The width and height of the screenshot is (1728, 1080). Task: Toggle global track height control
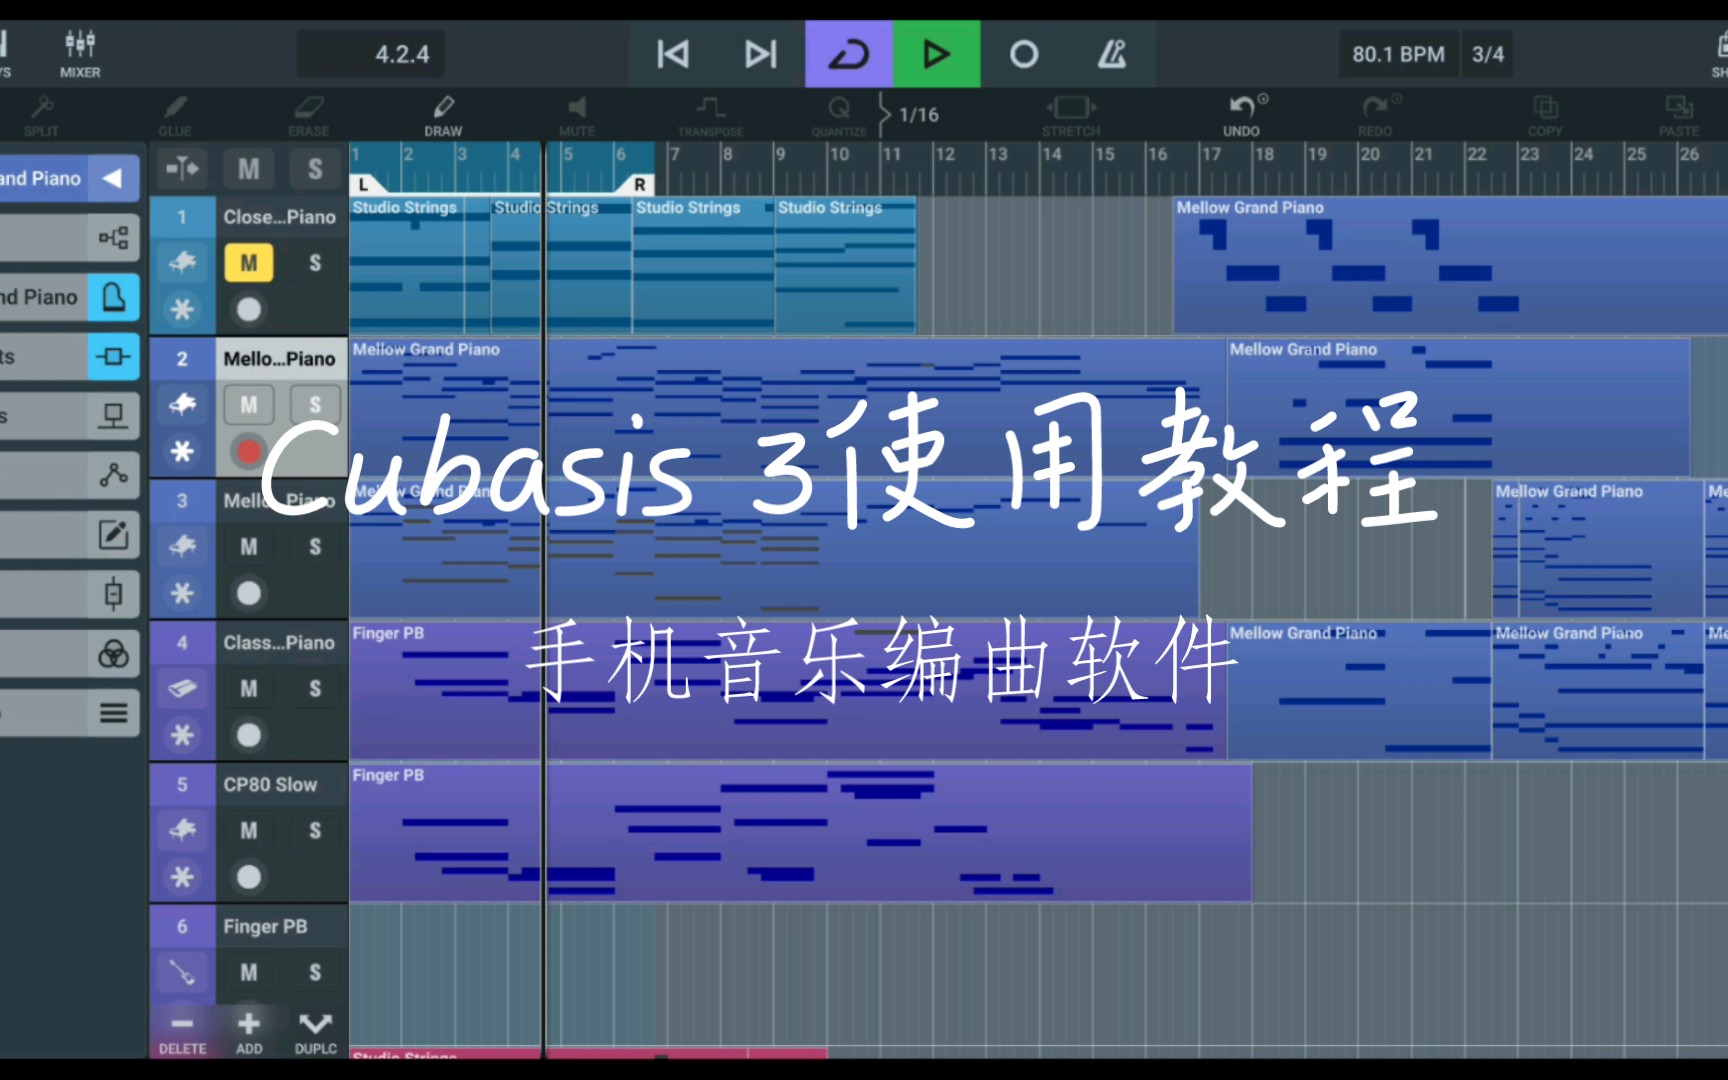(182, 169)
